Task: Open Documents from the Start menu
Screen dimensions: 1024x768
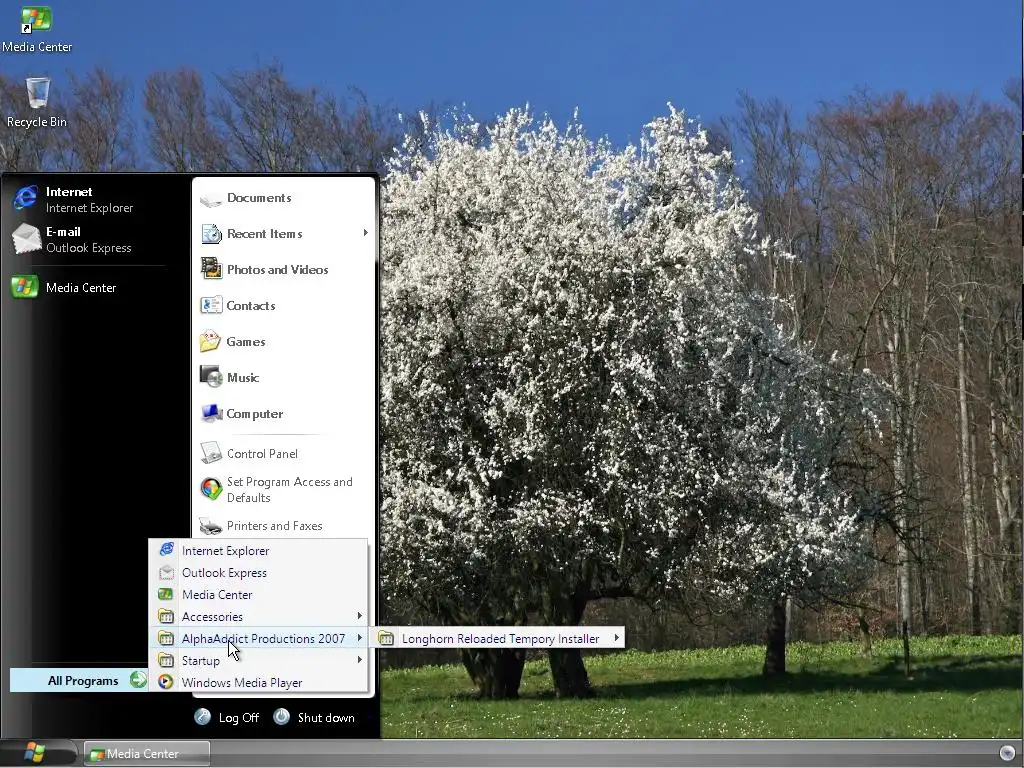Action: point(284,198)
